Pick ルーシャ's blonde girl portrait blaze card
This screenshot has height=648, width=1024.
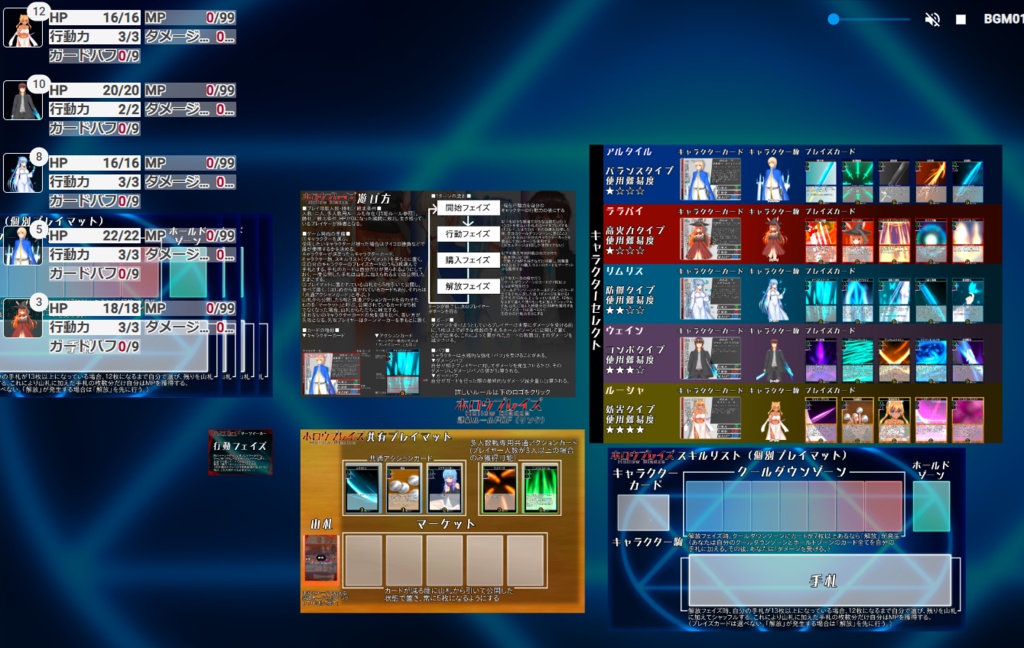coord(894,419)
